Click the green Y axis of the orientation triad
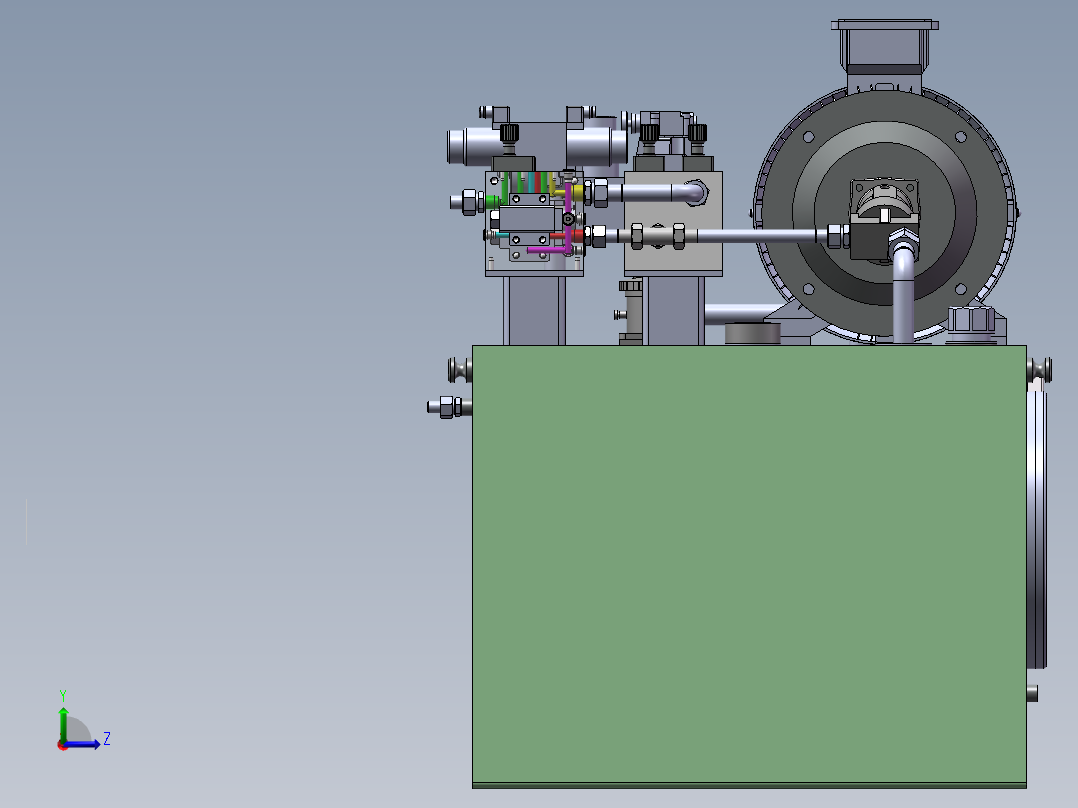Viewport: 1078px width, 808px height. pyautogui.click(x=63, y=724)
